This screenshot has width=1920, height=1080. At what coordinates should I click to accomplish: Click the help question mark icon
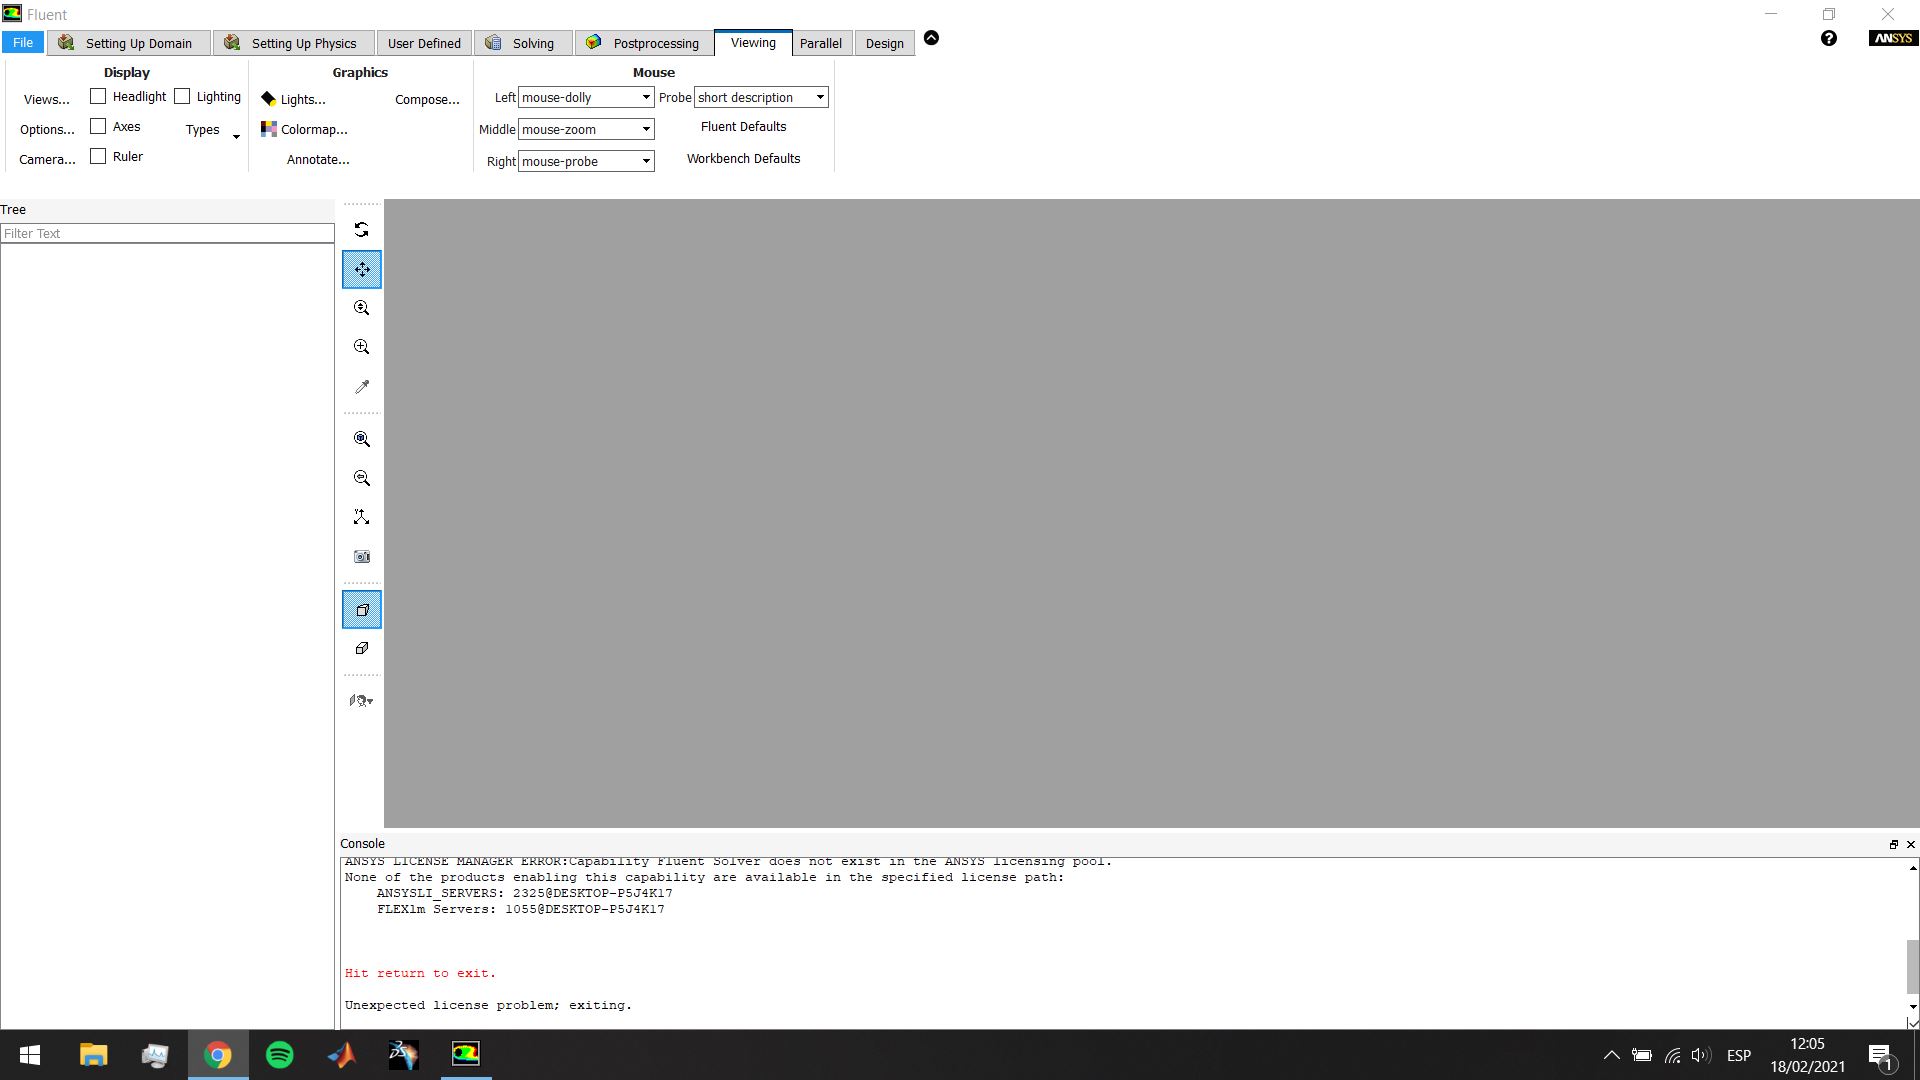coord(1828,39)
